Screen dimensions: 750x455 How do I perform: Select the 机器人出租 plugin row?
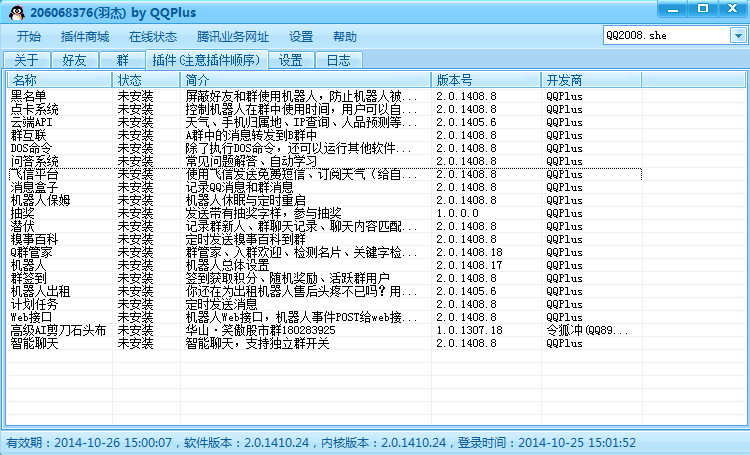coord(325,291)
